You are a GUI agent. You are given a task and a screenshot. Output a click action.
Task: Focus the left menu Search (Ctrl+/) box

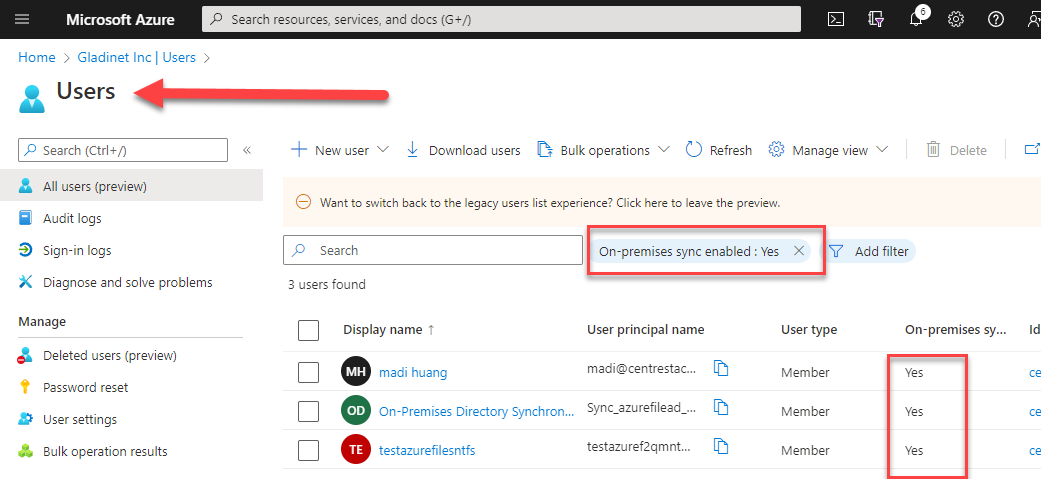123,150
